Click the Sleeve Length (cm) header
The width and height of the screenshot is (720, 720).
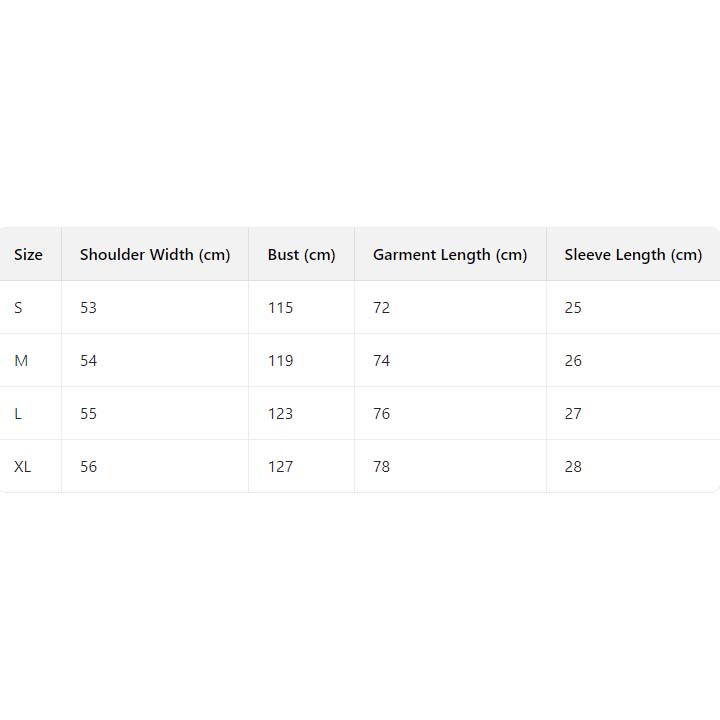pos(633,254)
